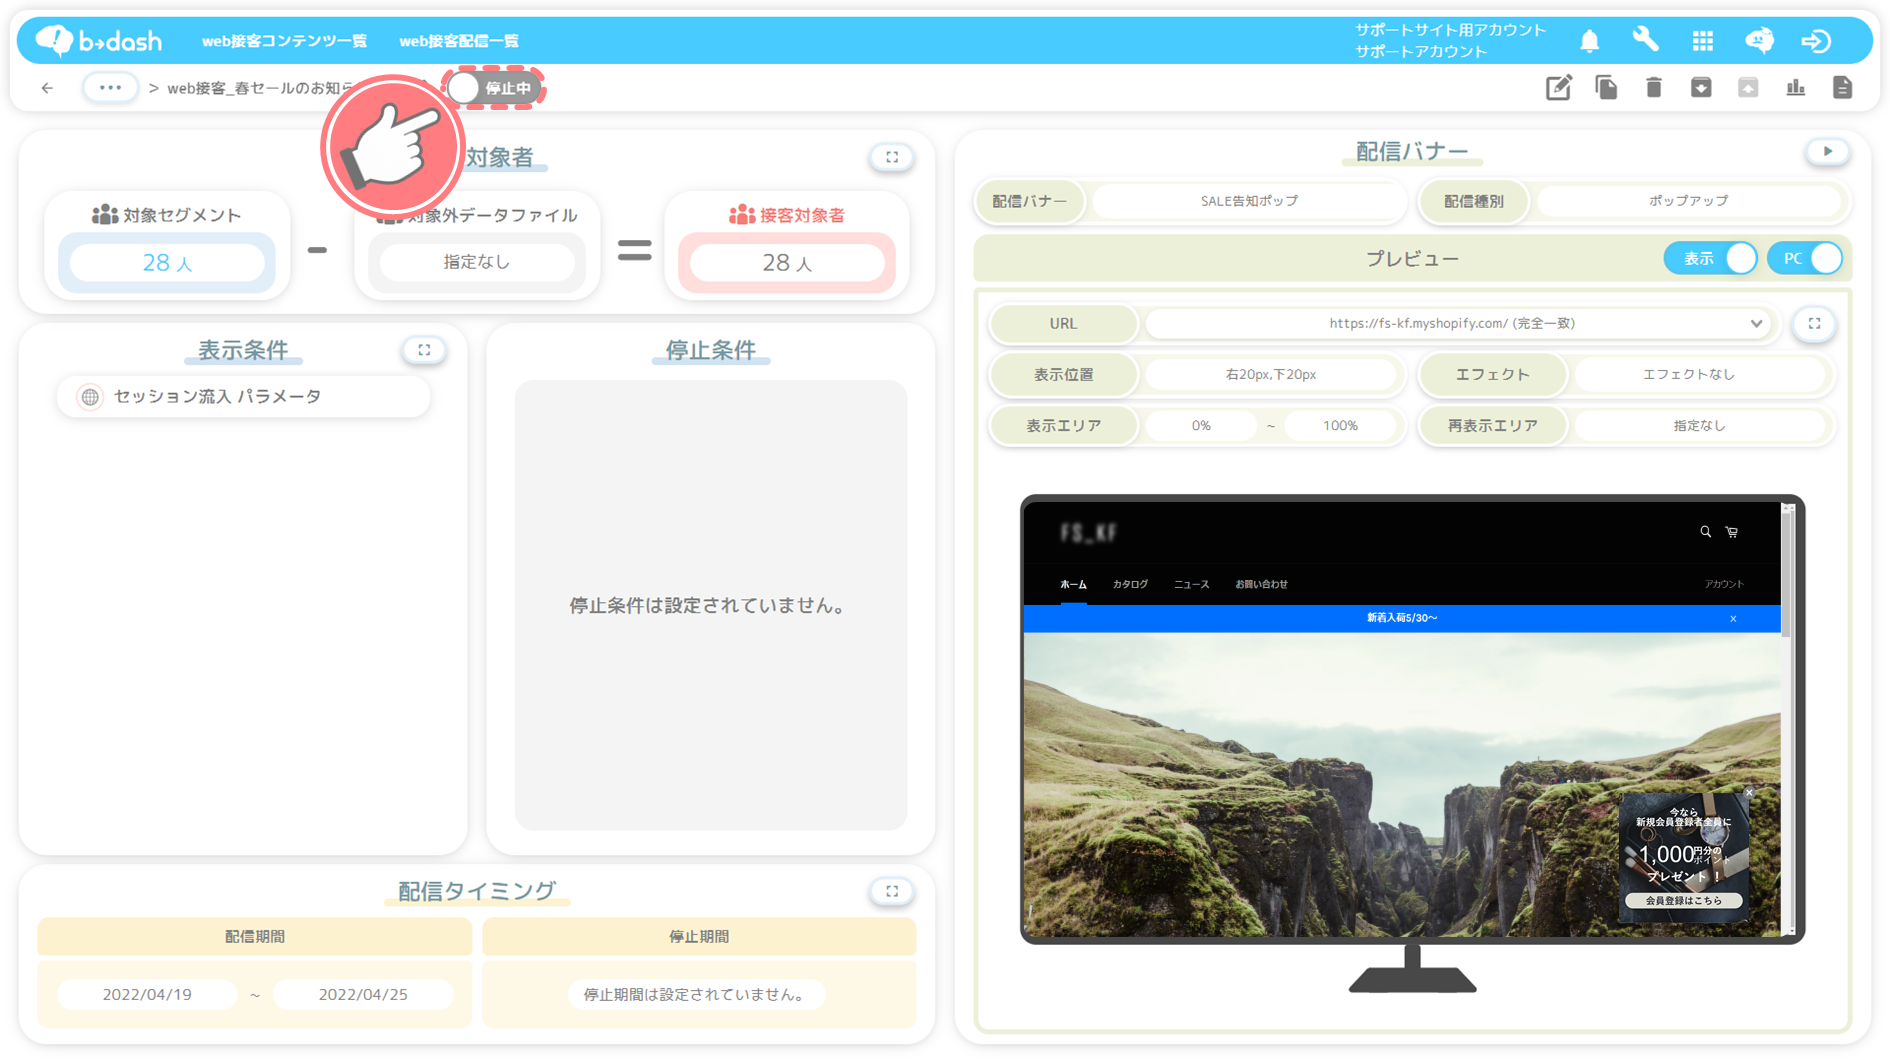Click the support chat bubble icon
The height and width of the screenshot is (1063, 1890).
coord(1759,40)
